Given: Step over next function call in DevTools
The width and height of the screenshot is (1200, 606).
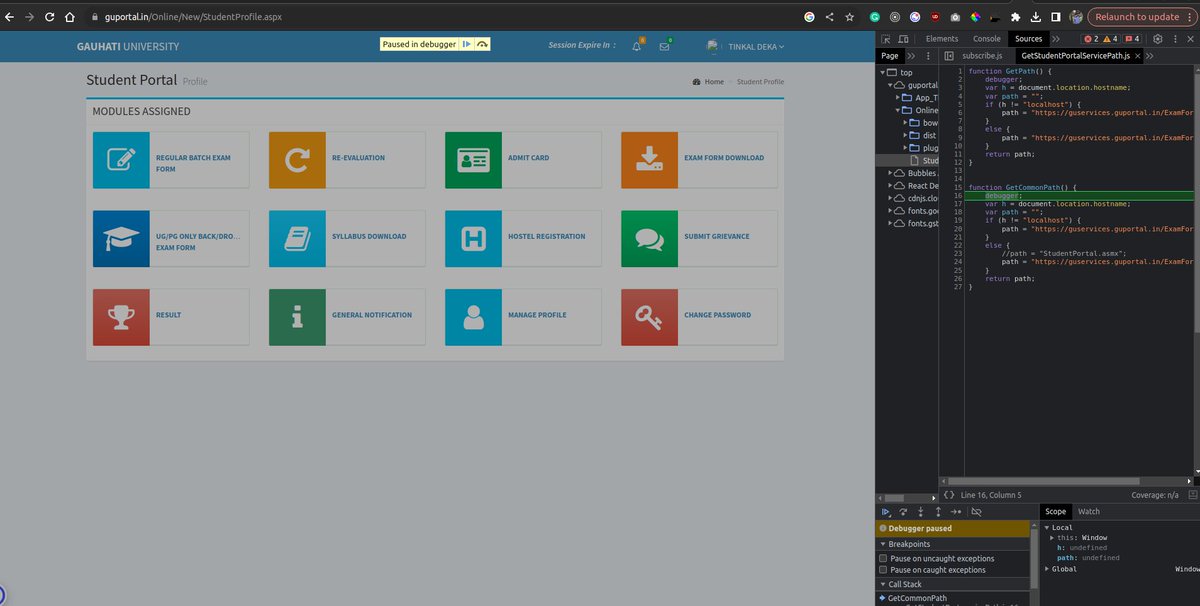Looking at the screenshot, I should coord(903,511).
